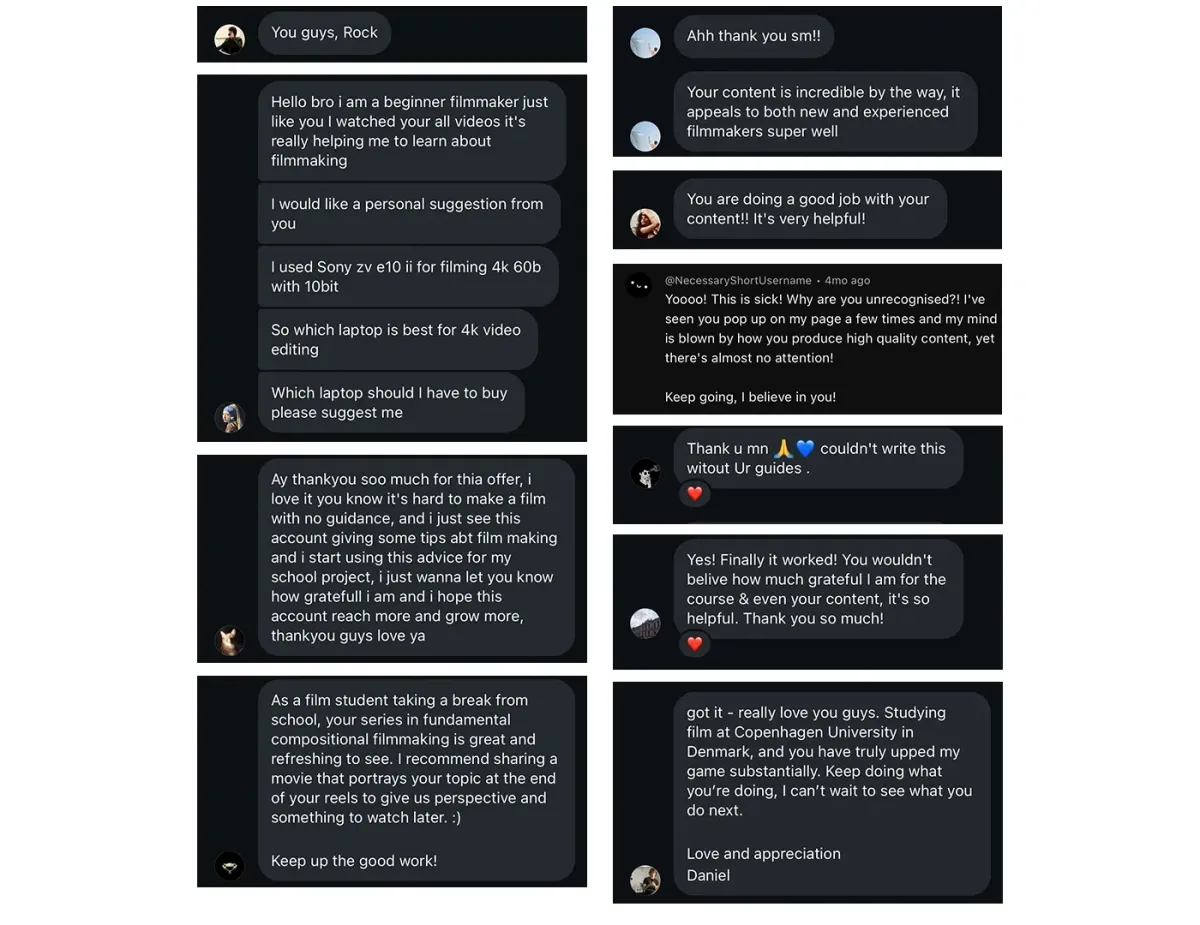This screenshot has height=925, width=1200.
Task: Click avatar beside 'Thank u mn' message
Action: click(x=645, y=473)
